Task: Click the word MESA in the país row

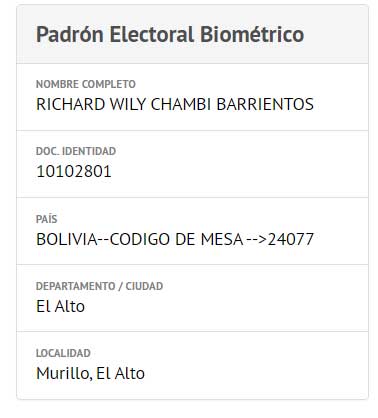Action: tap(222, 239)
